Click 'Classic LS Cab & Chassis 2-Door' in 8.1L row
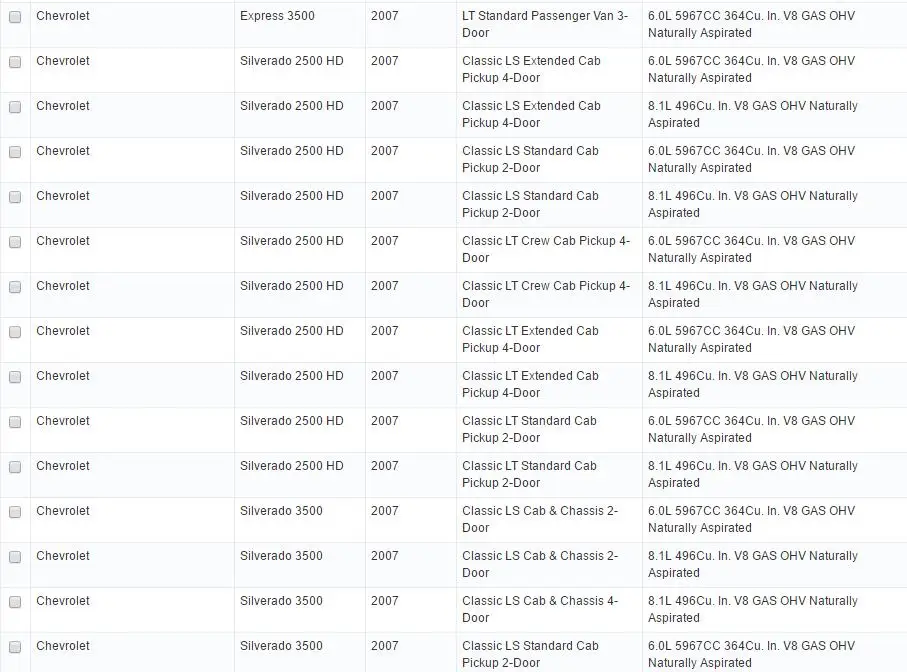Image resolution: width=907 pixels, height=672 pixels. click(540, 564)
